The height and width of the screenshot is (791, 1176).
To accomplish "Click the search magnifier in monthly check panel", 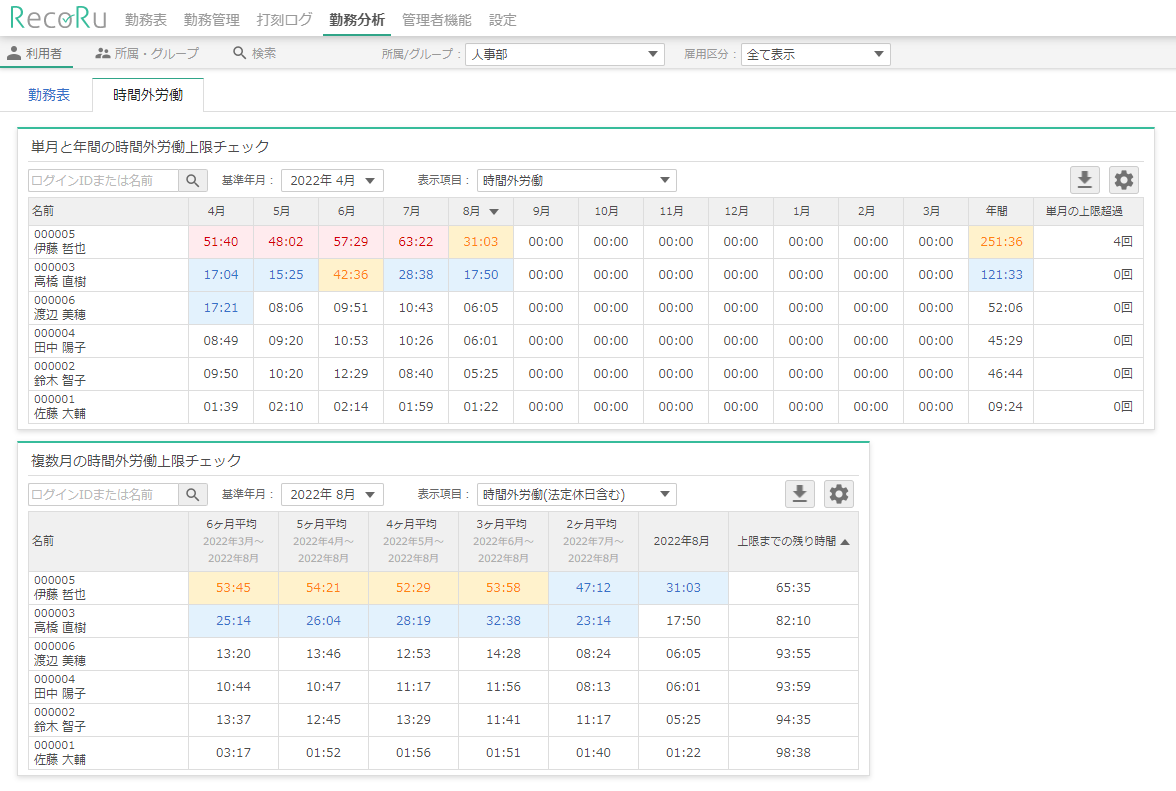I will [193, 181].
